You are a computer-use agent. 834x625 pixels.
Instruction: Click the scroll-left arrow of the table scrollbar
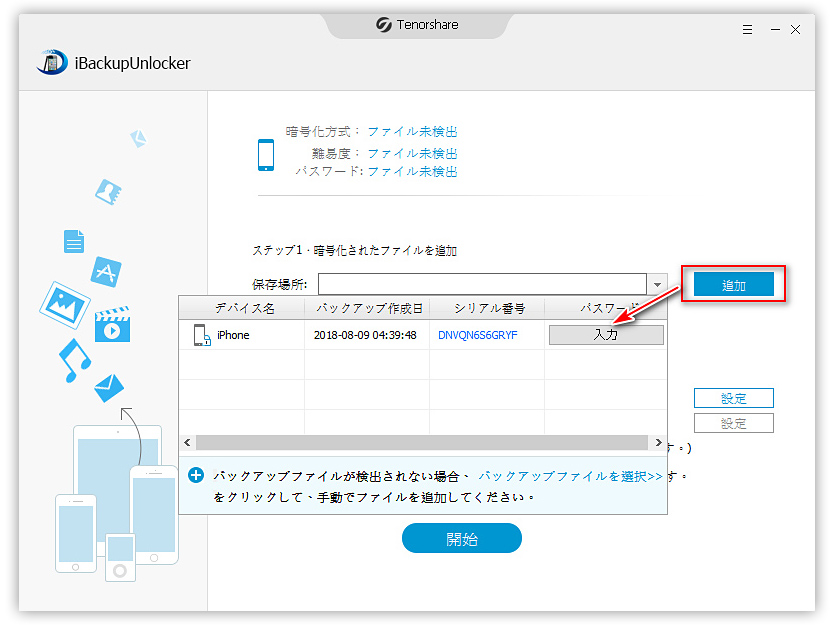187,443
